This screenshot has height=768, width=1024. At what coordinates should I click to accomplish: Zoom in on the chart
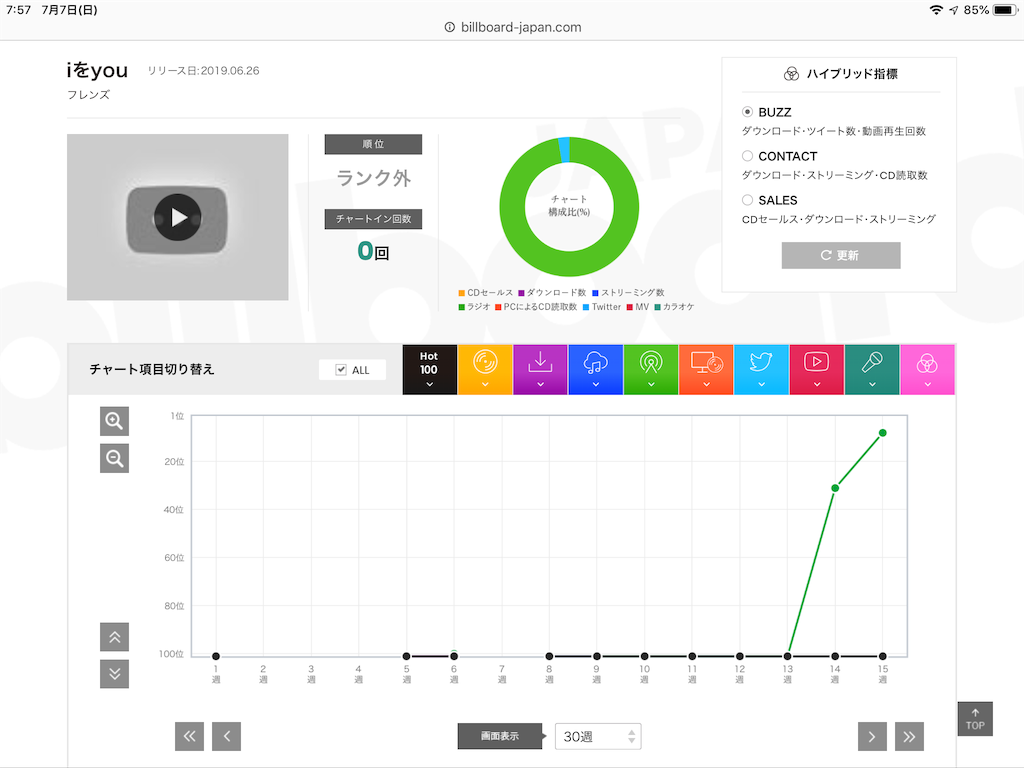tap(114, 421)
